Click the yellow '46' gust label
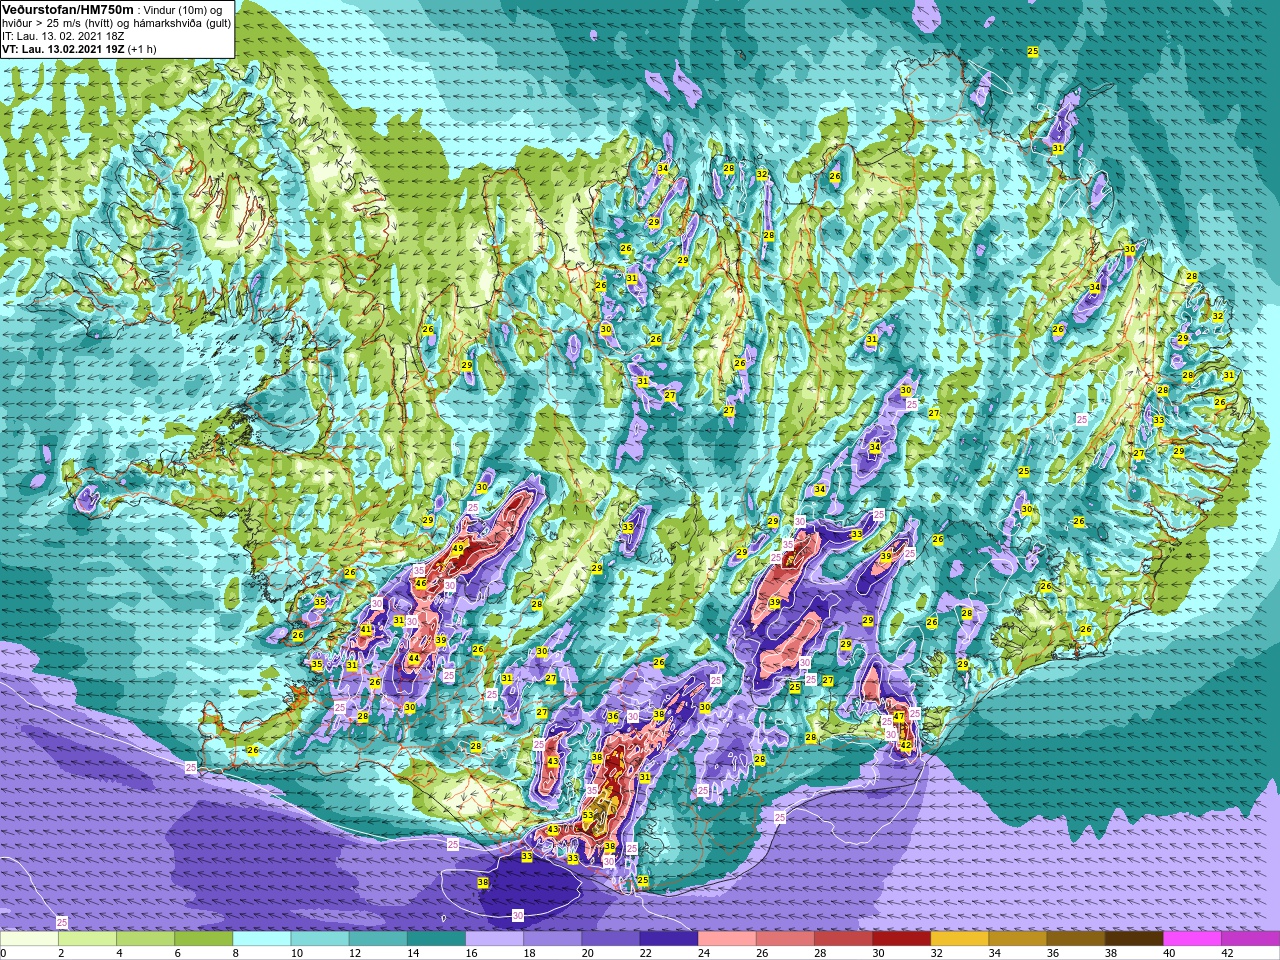This screenshot has width=1280, height=960. click(x=421, y=584)
